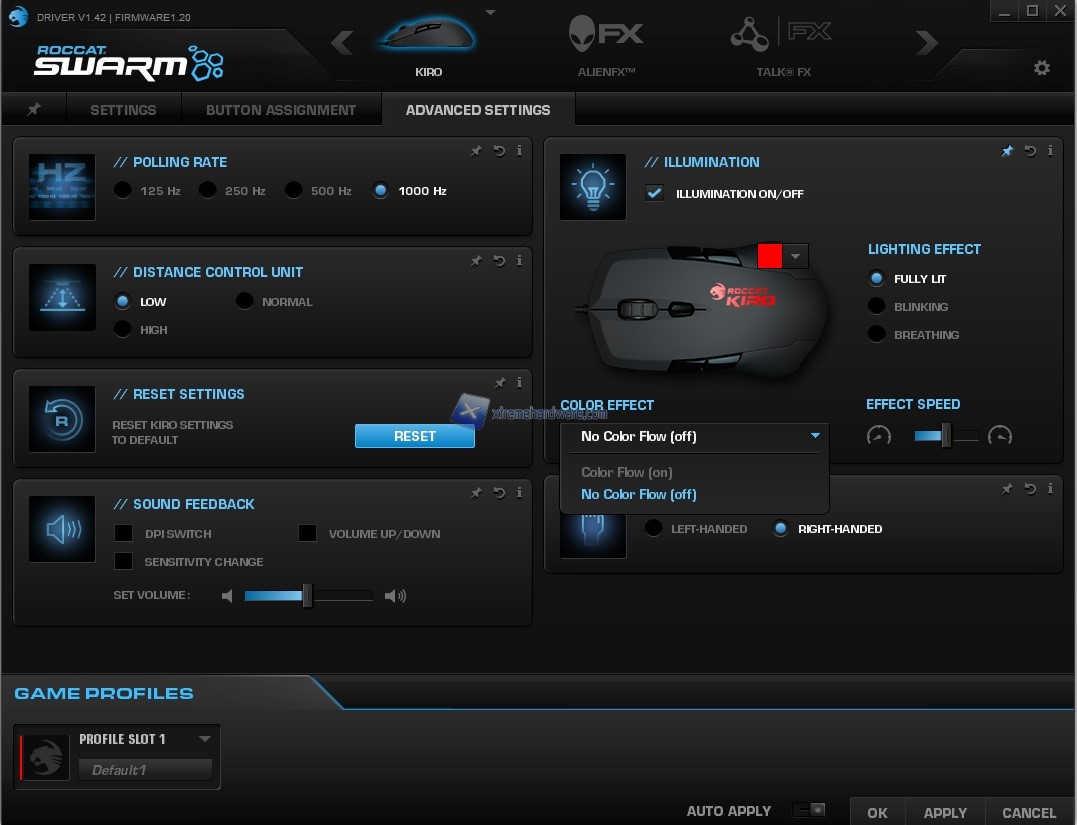The width and height of the screenshot is (1077, 825).
Task: Click the settings gear icon
Action: click(x=1042, y=68)
